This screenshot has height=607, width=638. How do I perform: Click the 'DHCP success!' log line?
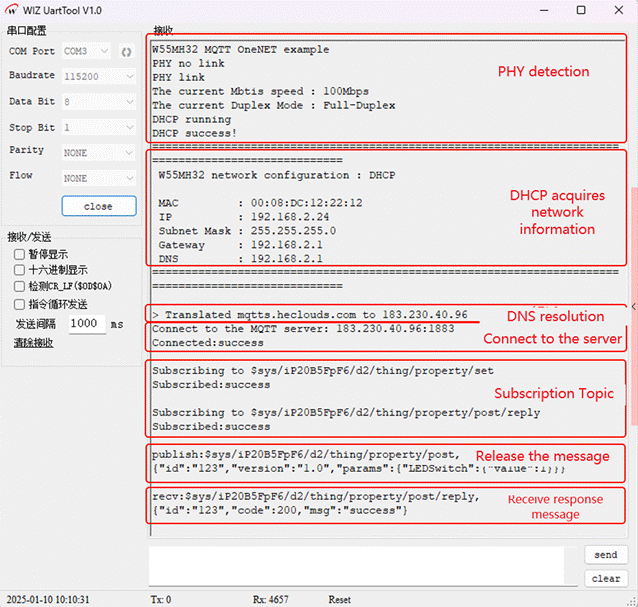(x=194, y=133)
